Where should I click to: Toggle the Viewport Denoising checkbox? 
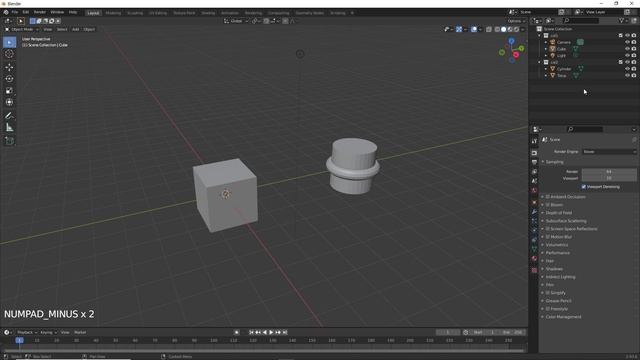point(584,187)
